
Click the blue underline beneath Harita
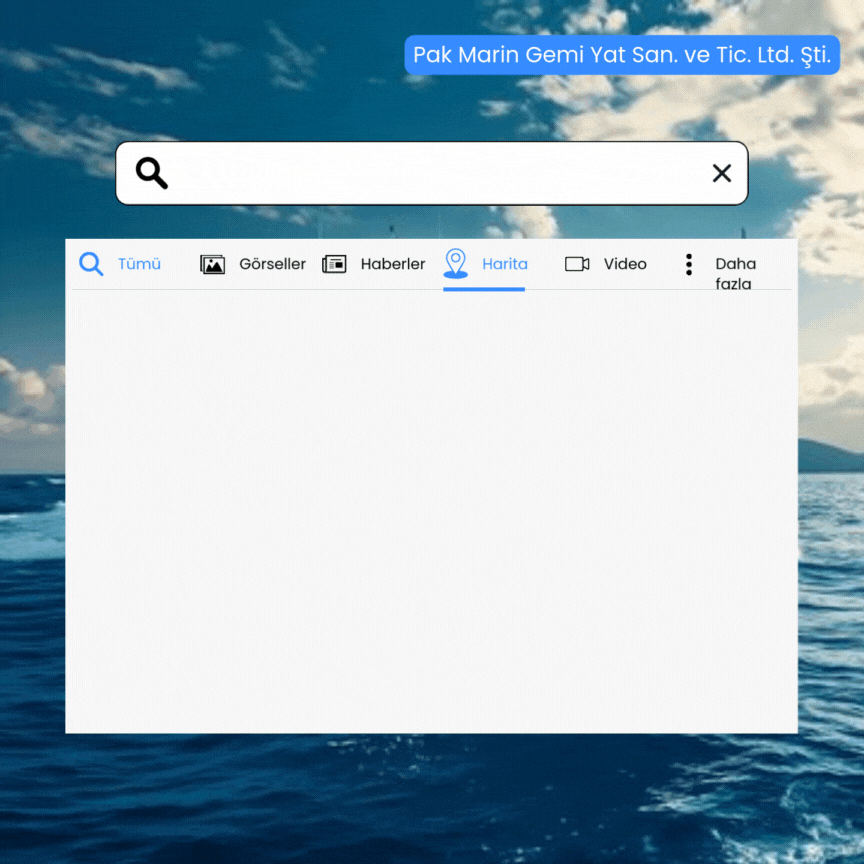tap(484, 289)
